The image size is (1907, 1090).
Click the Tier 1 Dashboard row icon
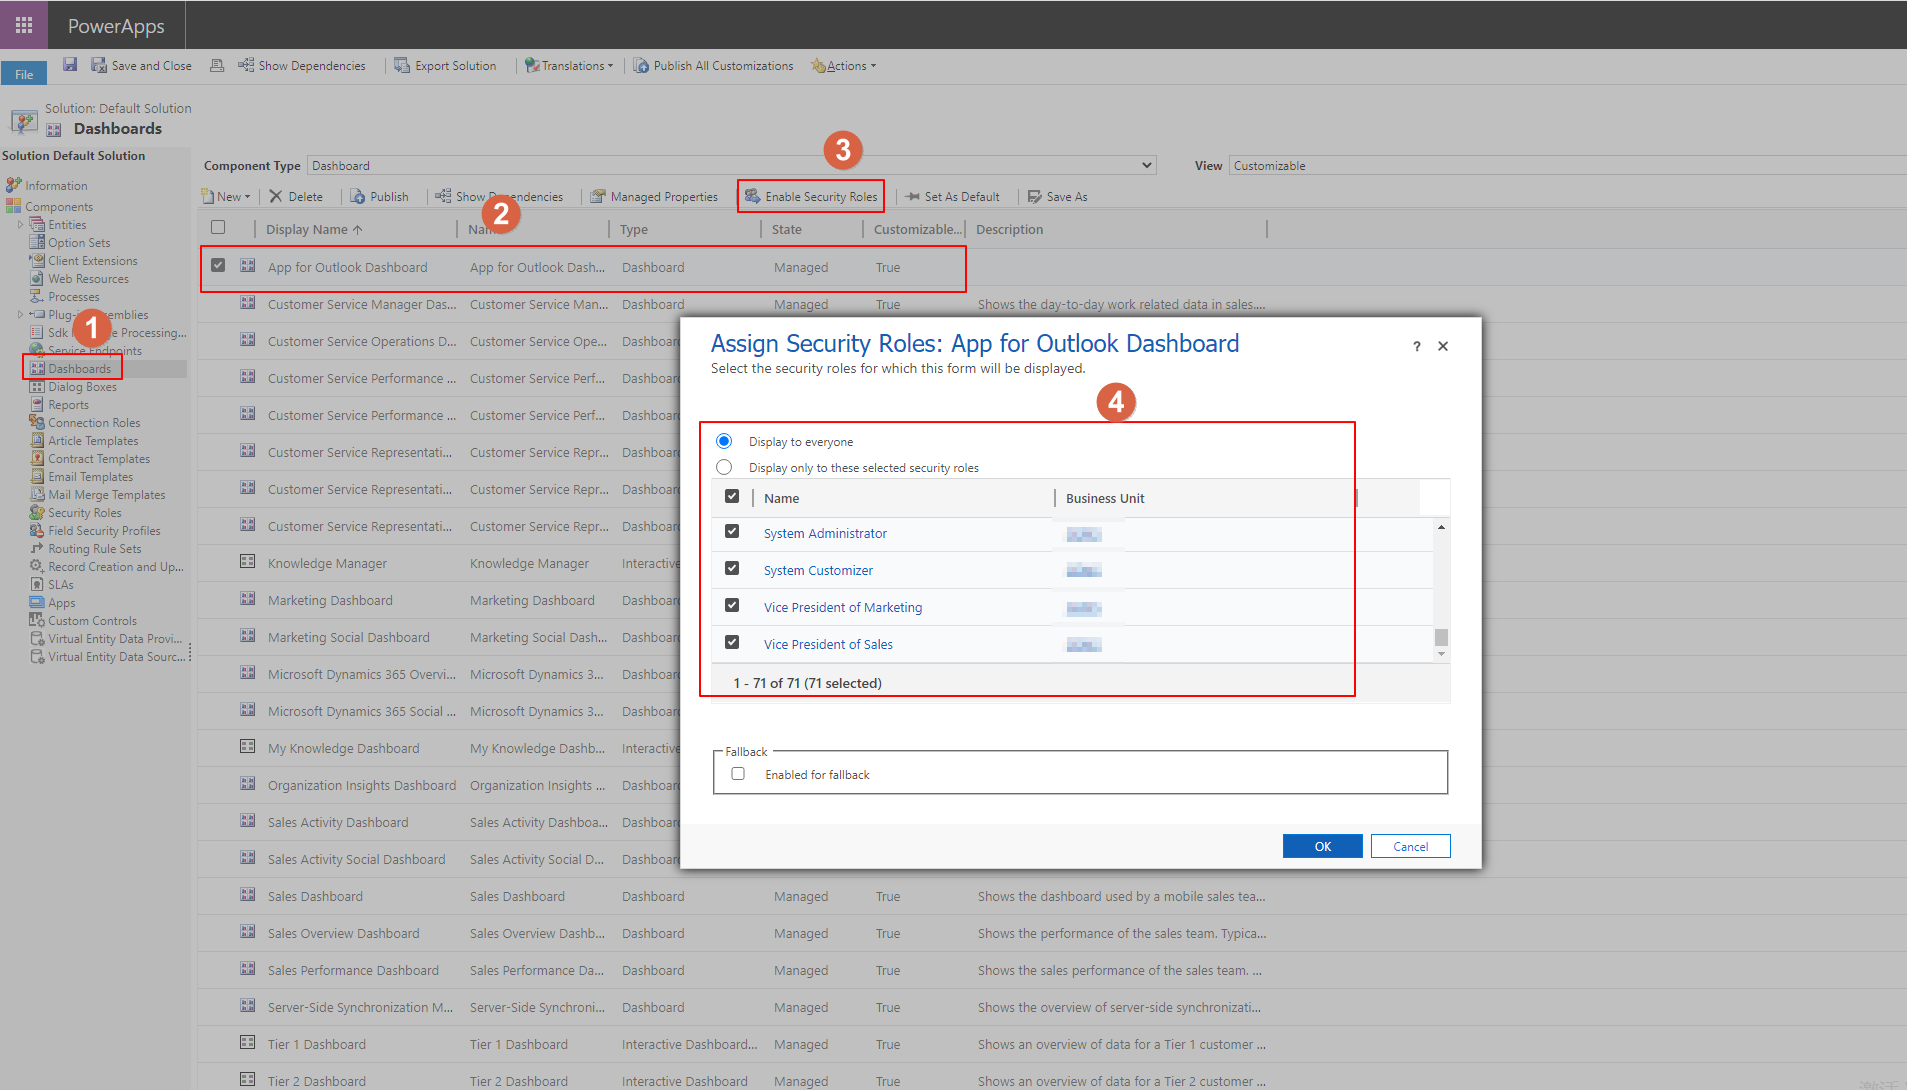click(x=247, y=1042)
